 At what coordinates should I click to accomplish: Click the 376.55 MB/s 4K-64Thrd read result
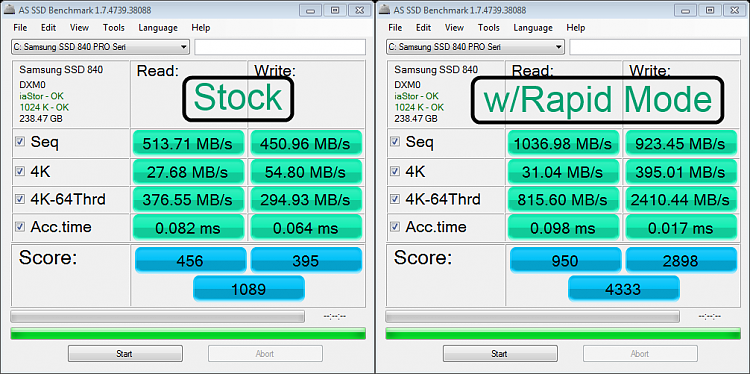[x=189, y=200]
